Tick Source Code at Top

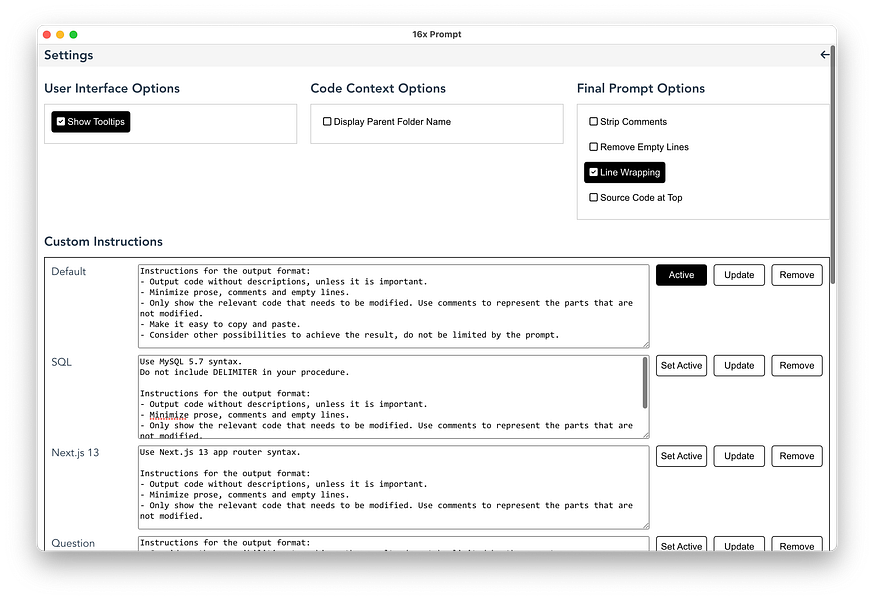[635, 197]
